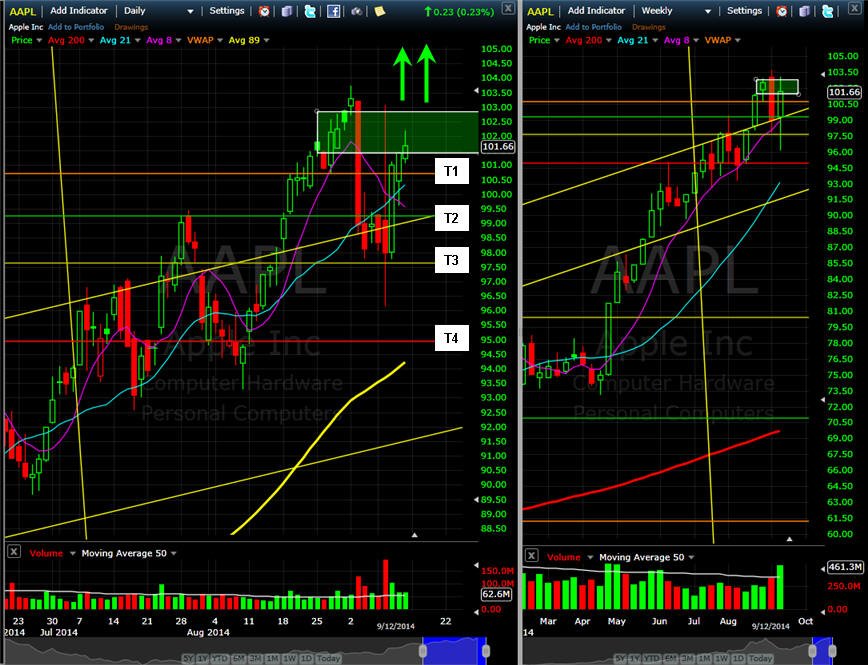
Task: Expand Avg 200 options in Weekly chart
Action: 609,40
